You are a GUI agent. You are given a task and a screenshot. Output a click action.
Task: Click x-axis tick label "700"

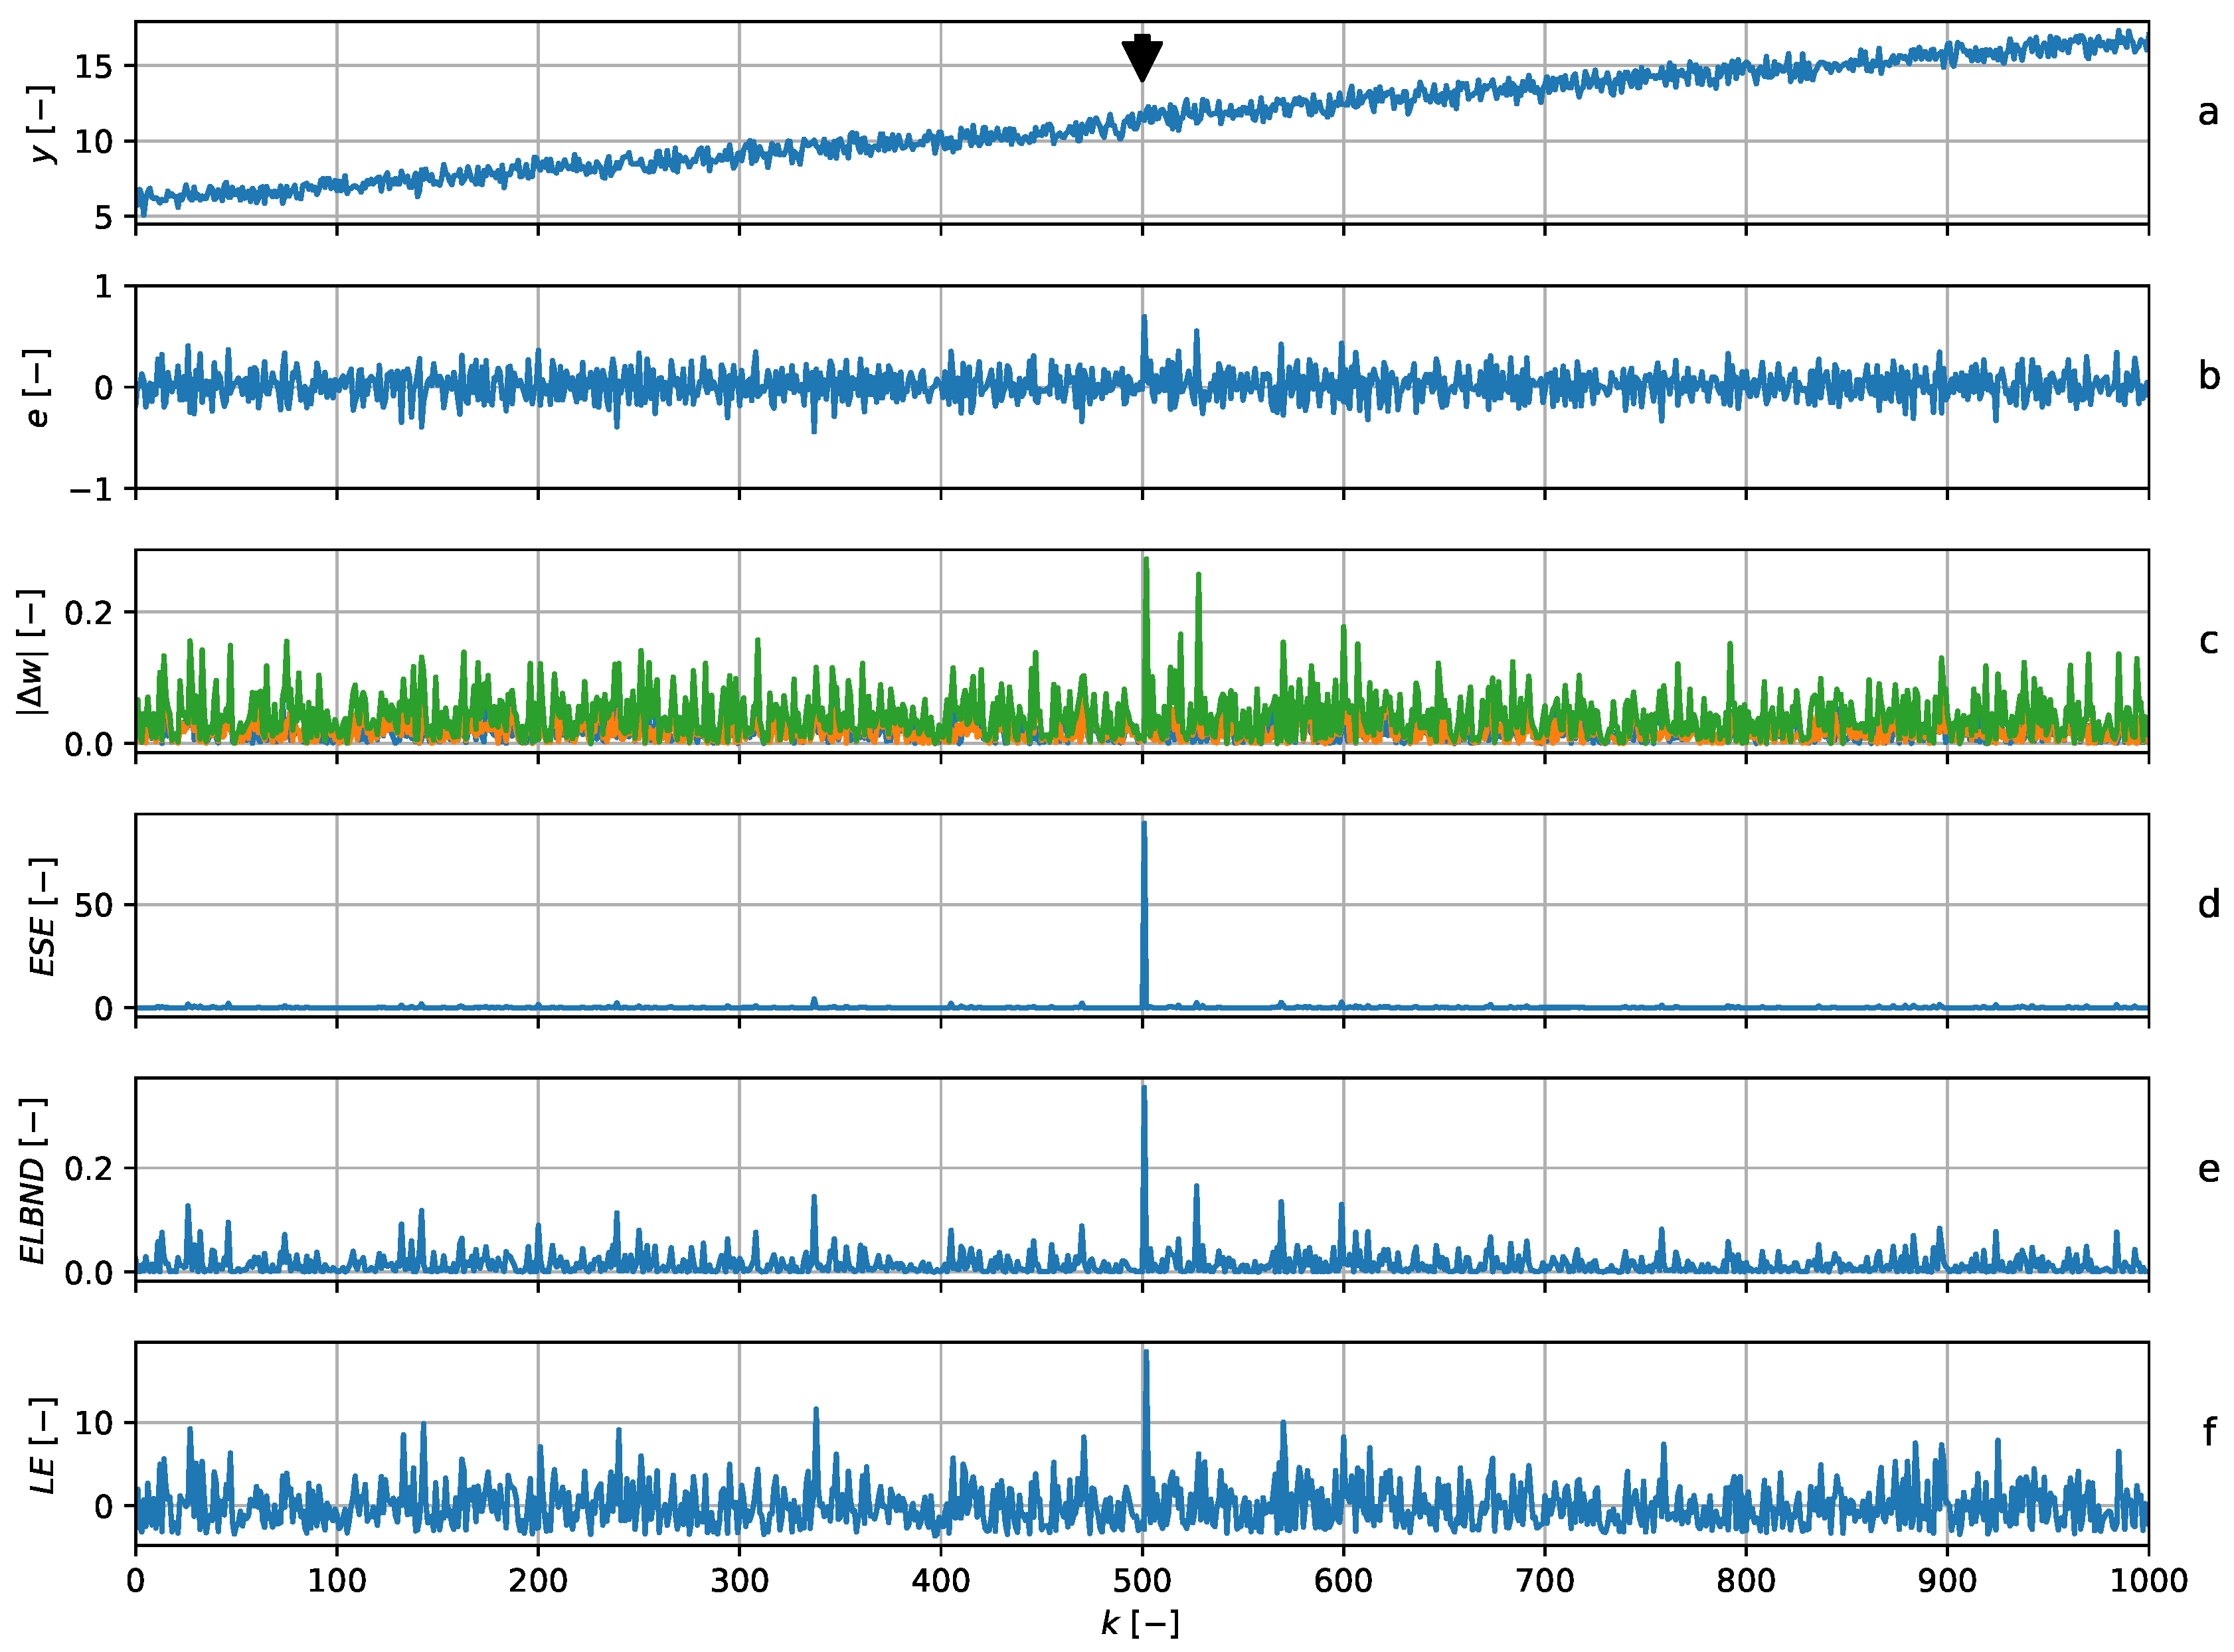(x=1545, y=1581)
